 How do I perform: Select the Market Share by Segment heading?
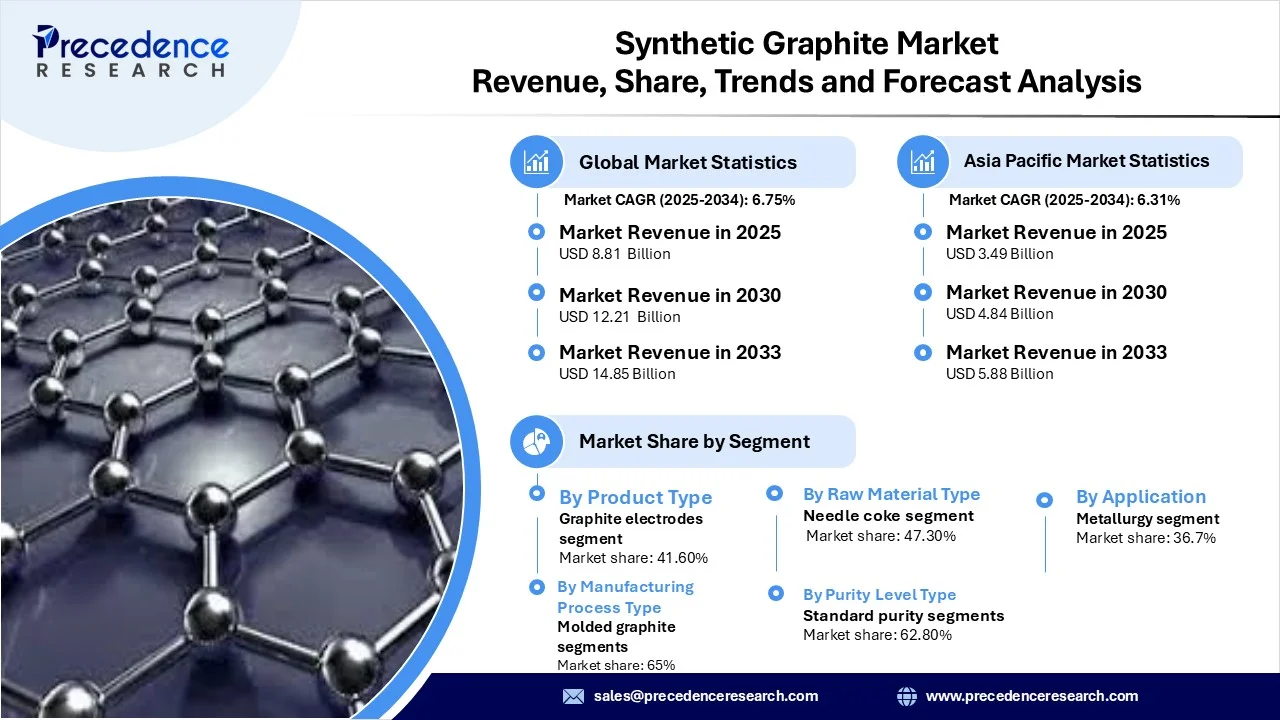(694, 441)
